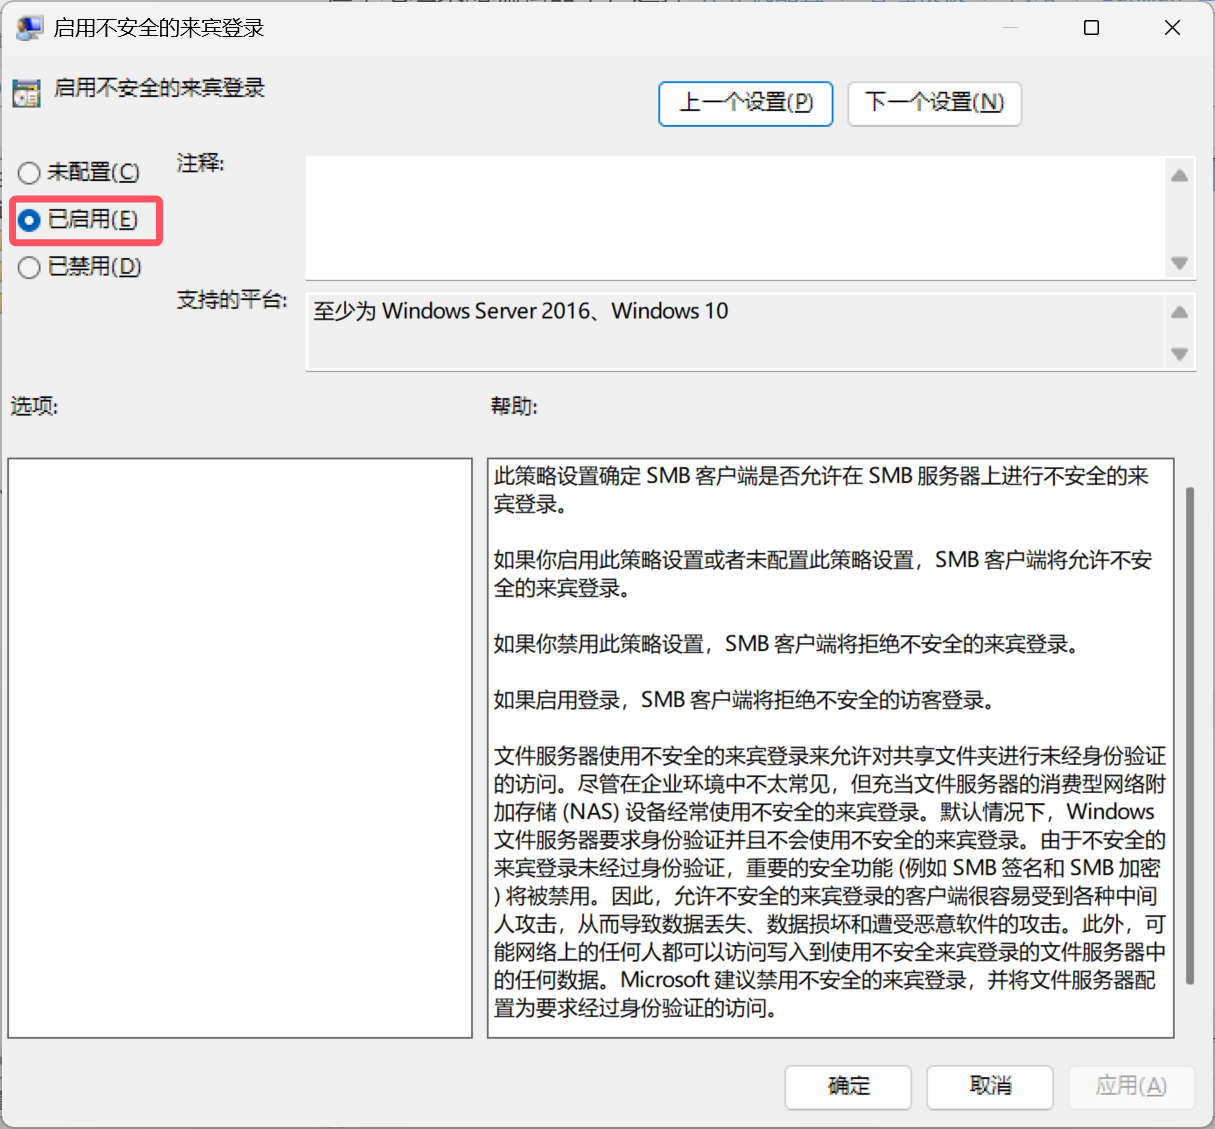Click the policy icon in the title bar
Screen dimensions: 1215x1129
pyautogui.click(x=29, y=28)
